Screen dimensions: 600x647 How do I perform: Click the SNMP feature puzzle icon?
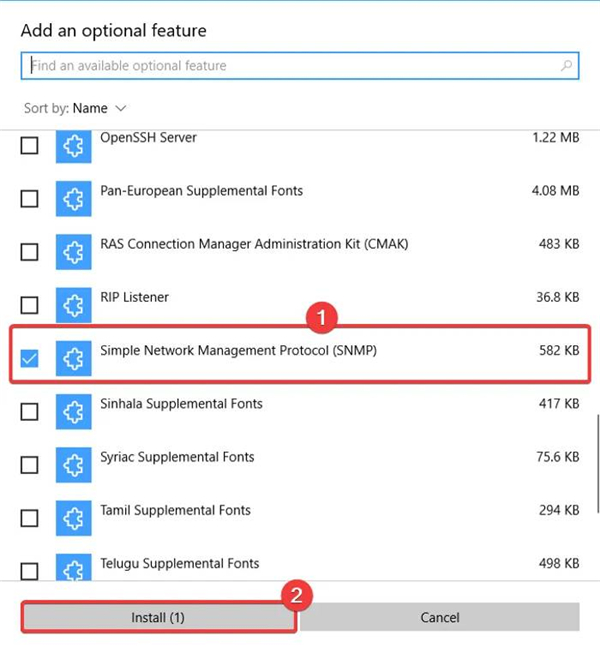point(73,358)
